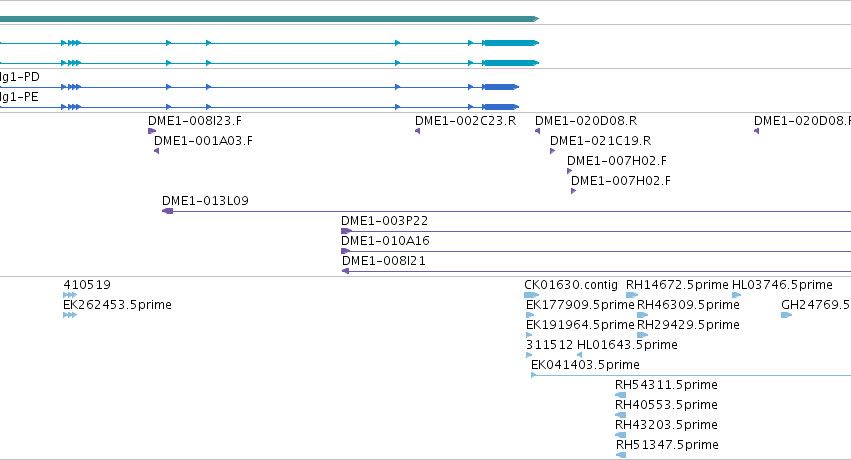The height and width of the screenshot is (460, 851).
Task: Click the EK041403.5prime long EST line
Action: [x=691, y=375]
